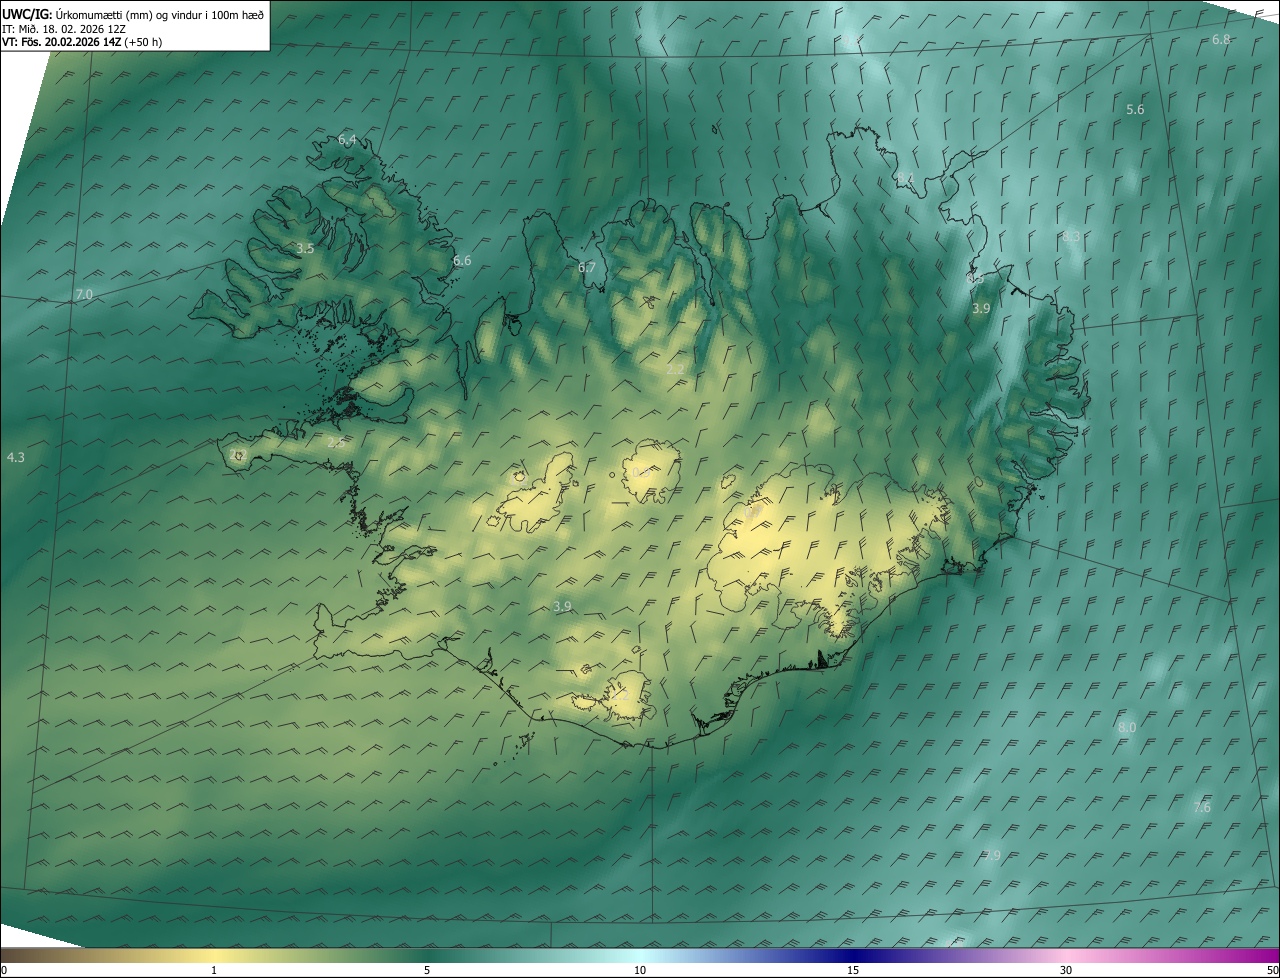
Task: Select the 7.0 value over the sea
Action: click(83, 294)
